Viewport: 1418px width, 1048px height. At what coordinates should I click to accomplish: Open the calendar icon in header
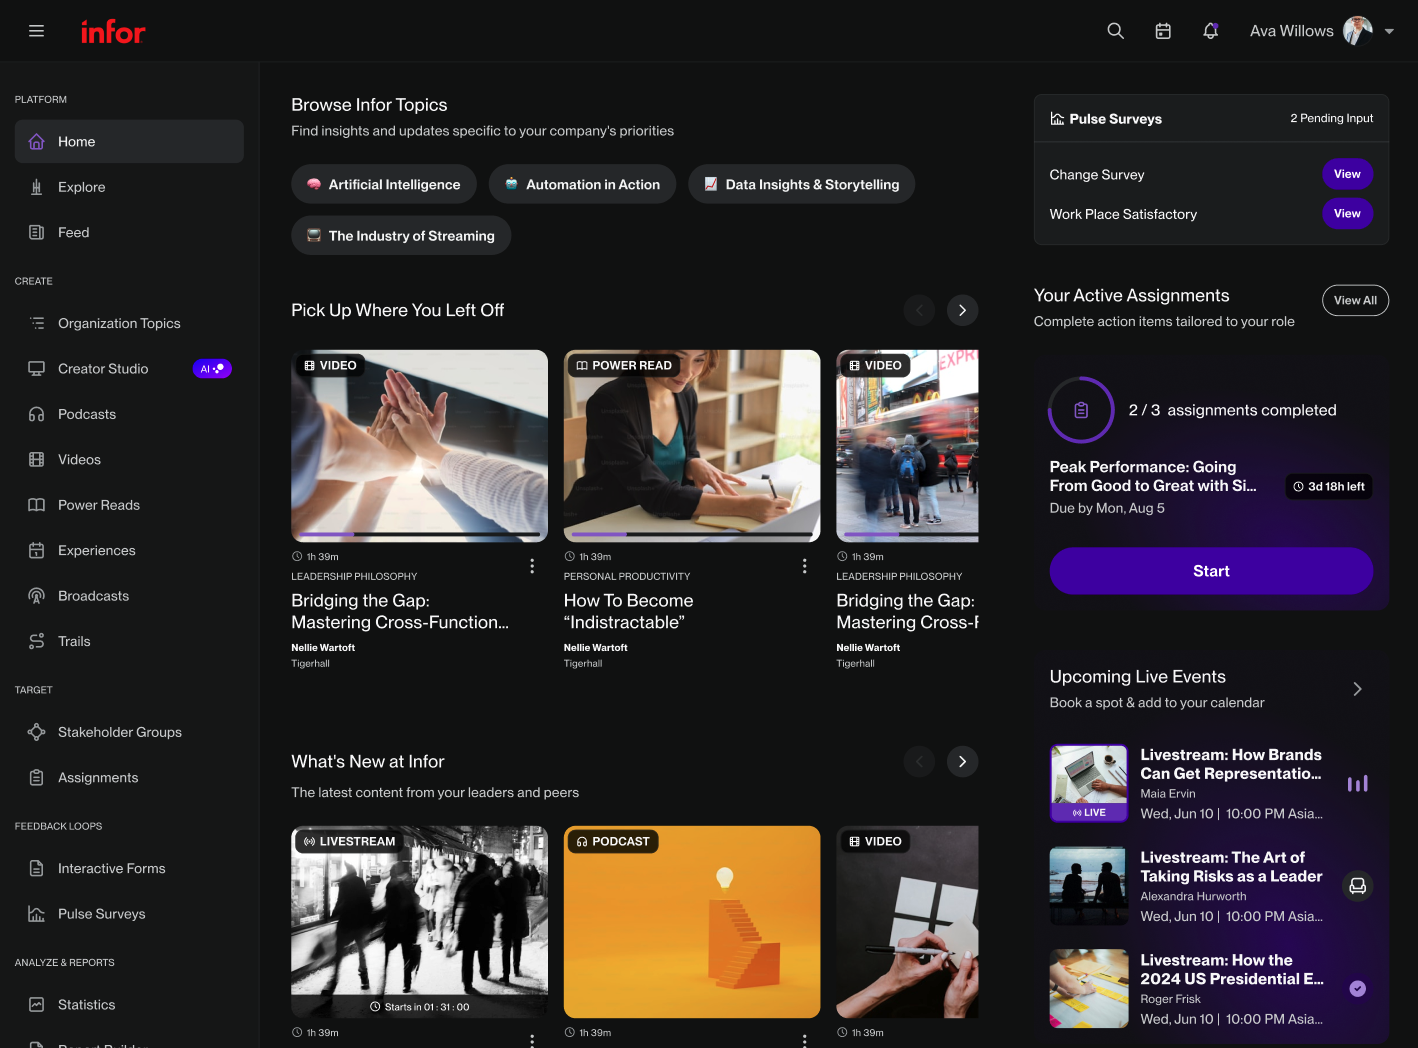click(x=1163, y=31)
